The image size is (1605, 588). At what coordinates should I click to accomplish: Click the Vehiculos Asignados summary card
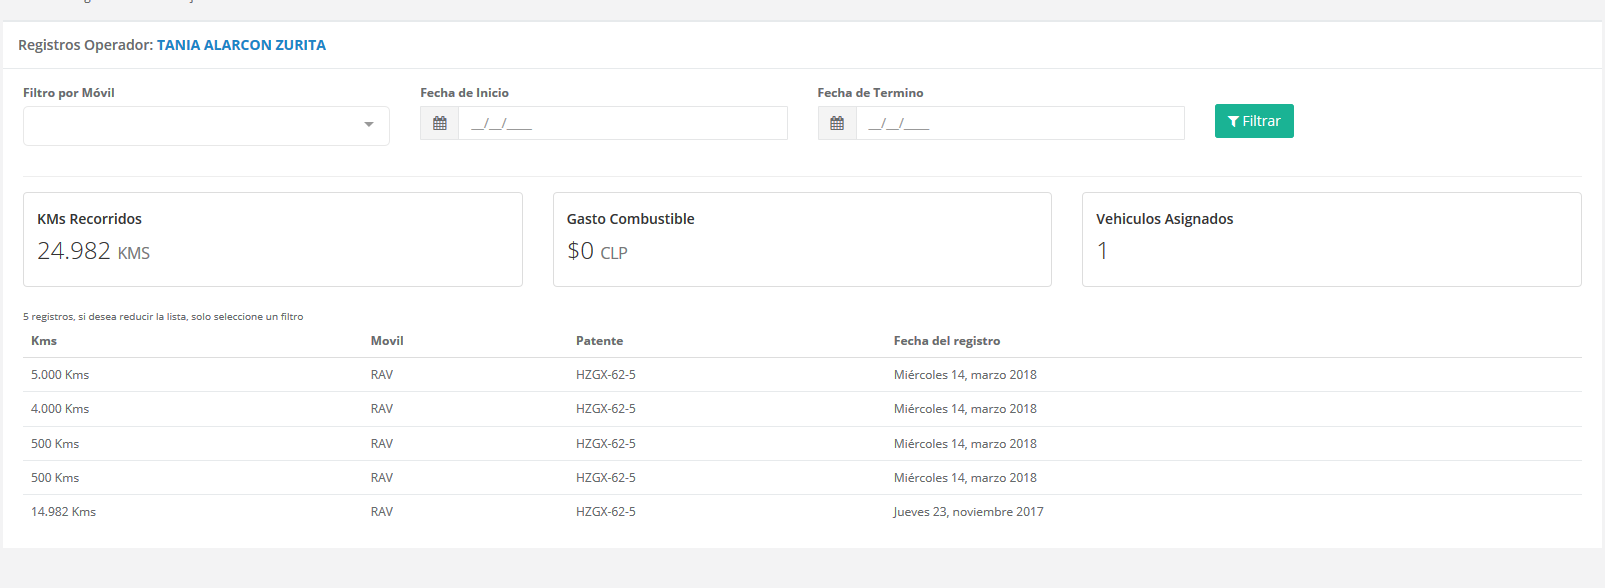(1331, 239)
